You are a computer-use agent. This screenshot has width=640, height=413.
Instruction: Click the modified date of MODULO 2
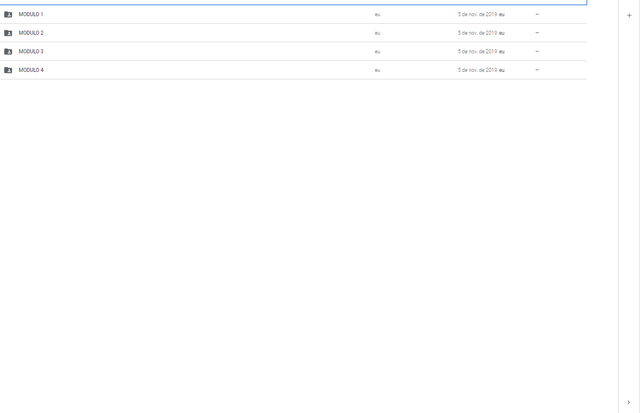point(481,33)
